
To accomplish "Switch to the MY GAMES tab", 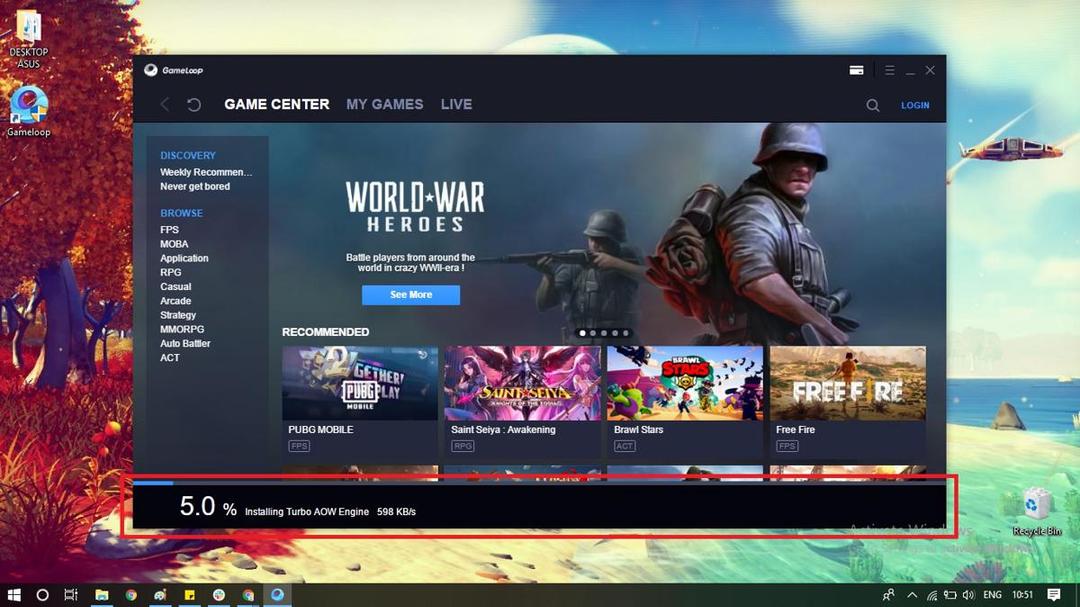I will [x=384, y=105].
